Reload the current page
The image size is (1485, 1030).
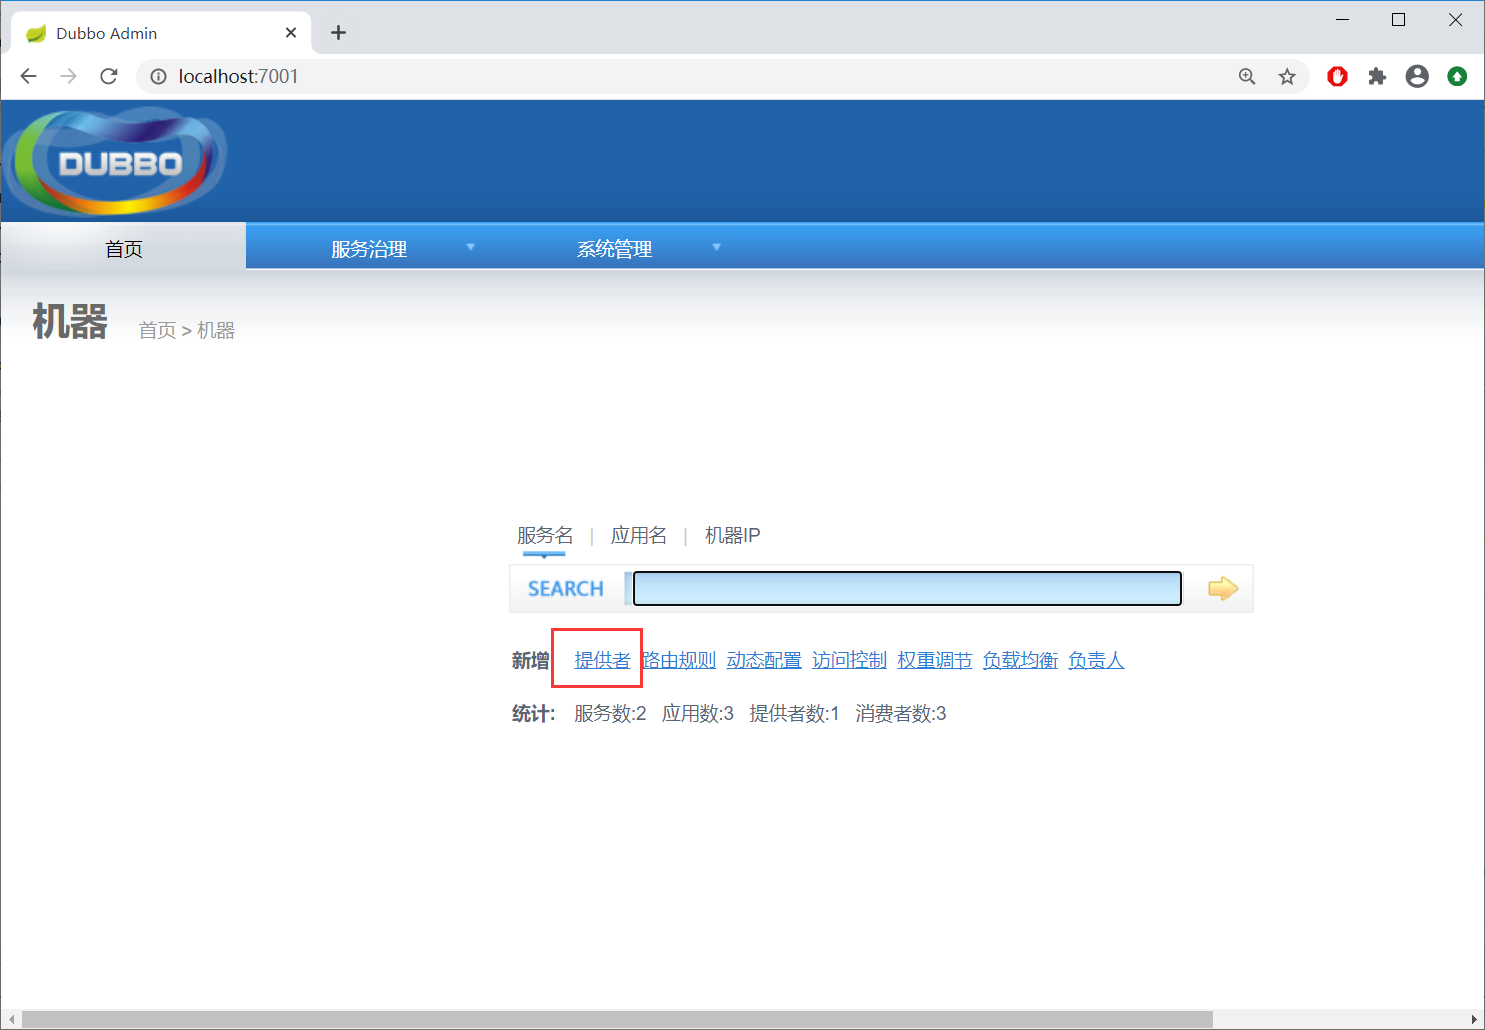pyautogui.click(x=109, y=76)
